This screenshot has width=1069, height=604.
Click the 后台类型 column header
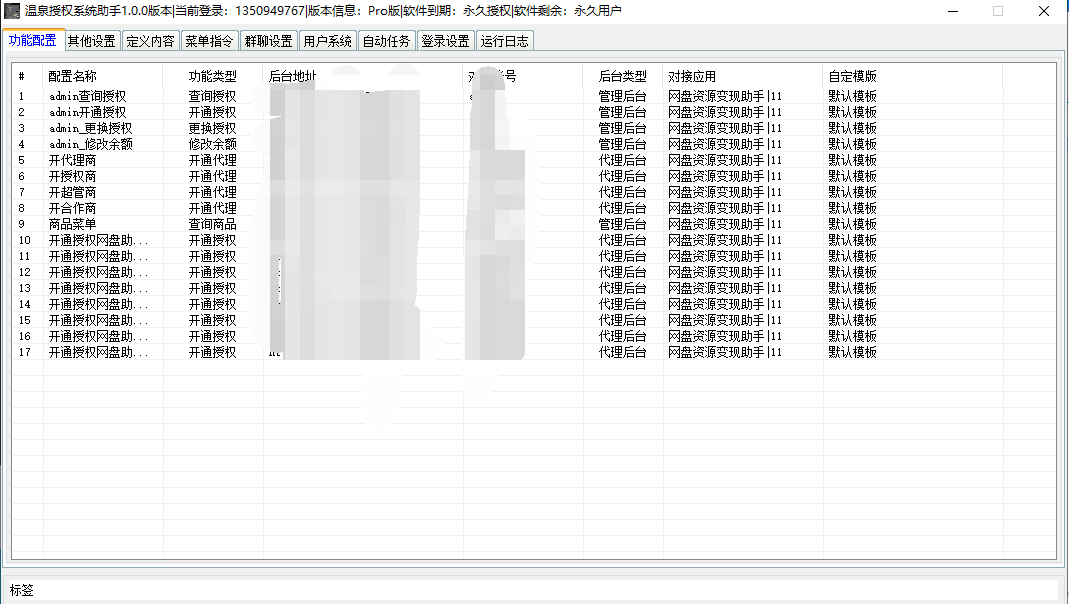point(622,76)
